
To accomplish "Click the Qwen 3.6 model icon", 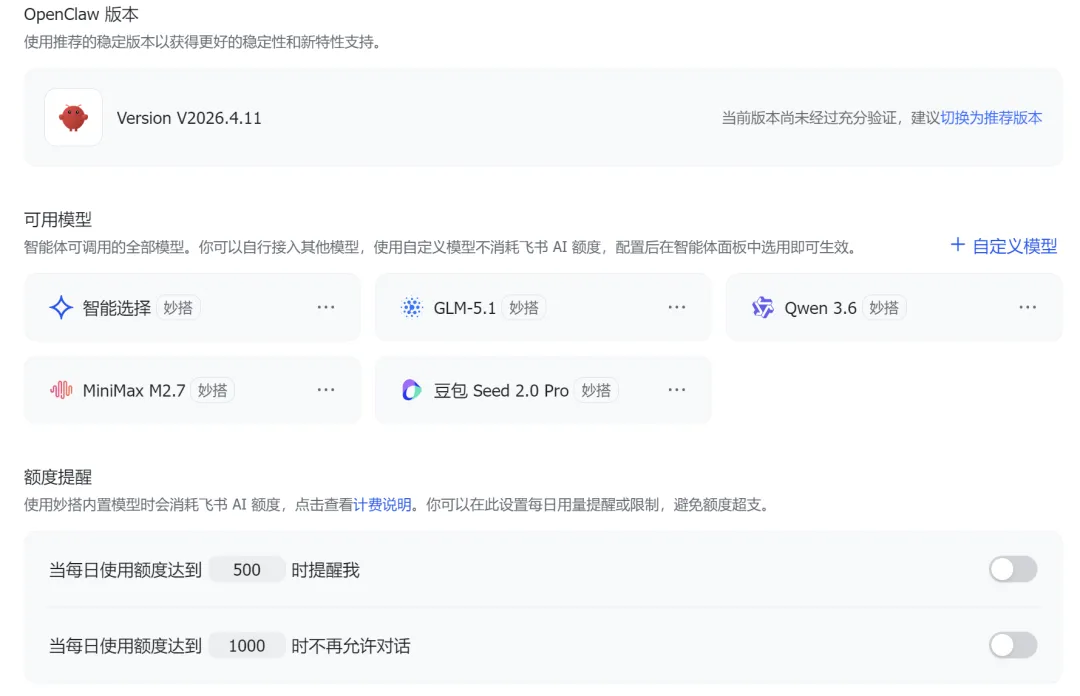I will 762,307.
